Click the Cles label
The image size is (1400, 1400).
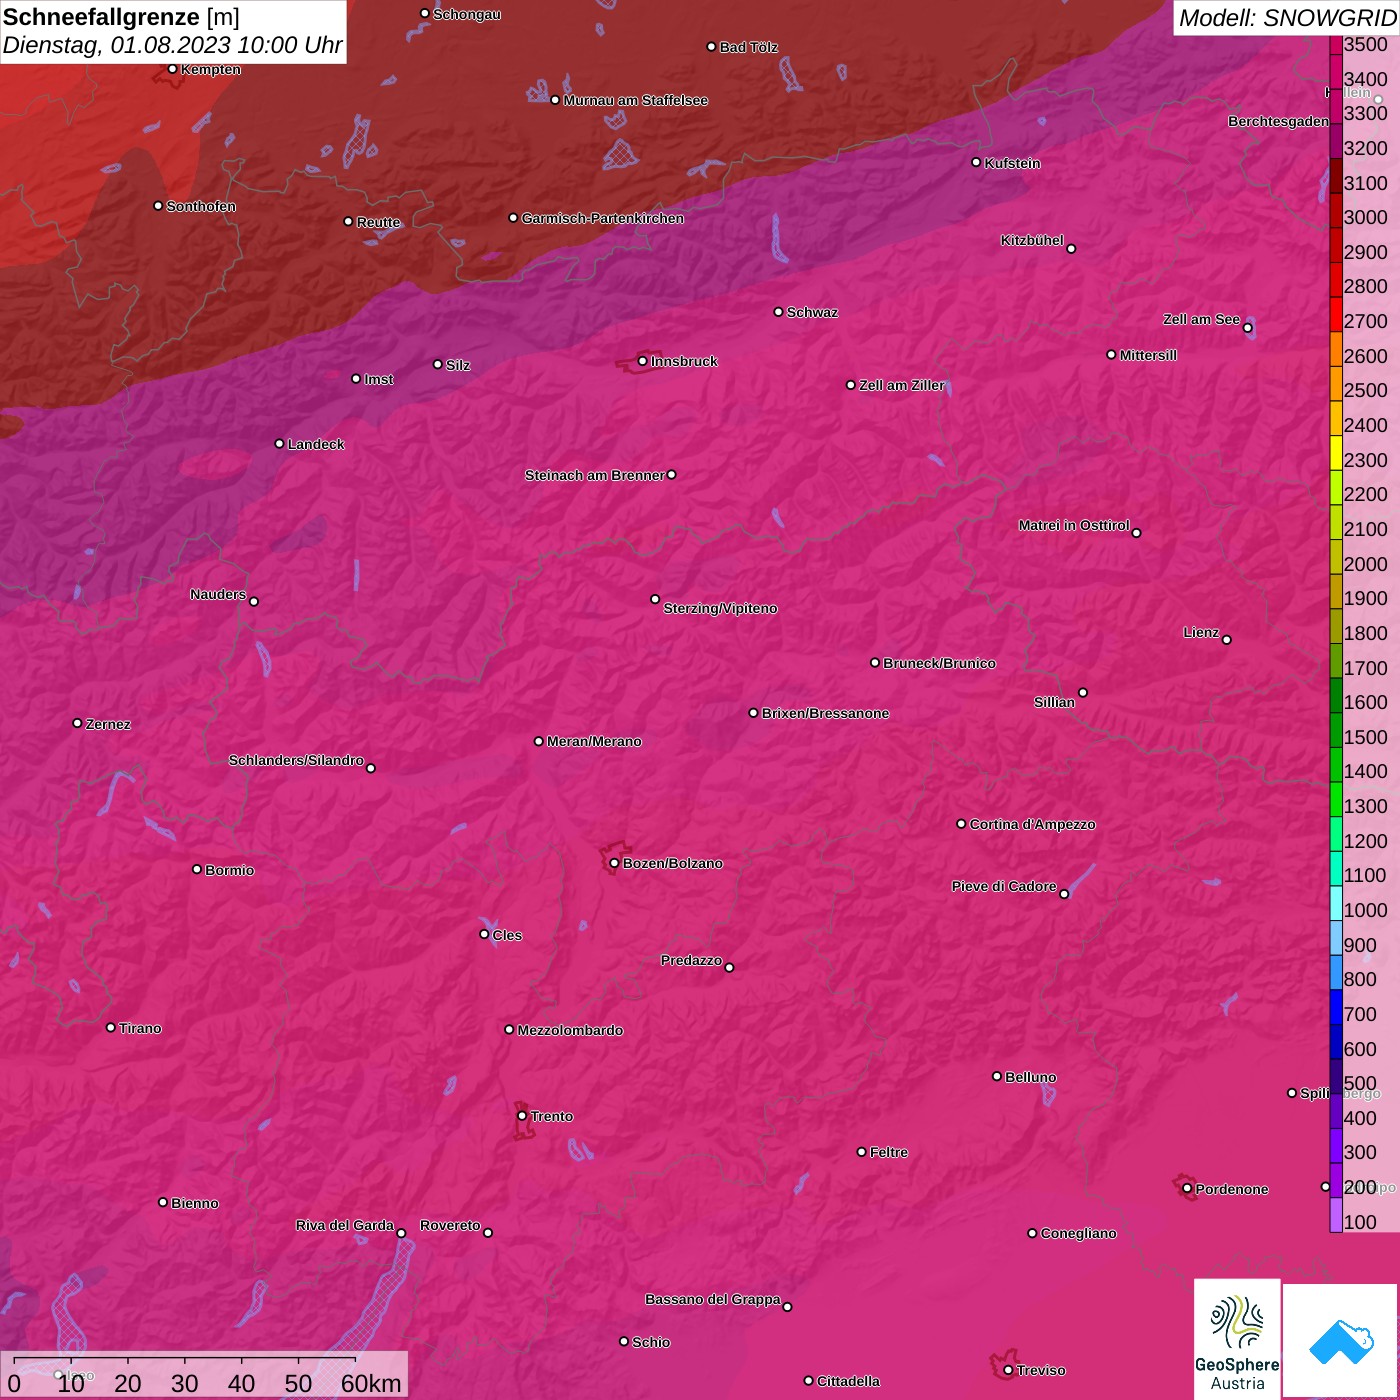[507, 935]
